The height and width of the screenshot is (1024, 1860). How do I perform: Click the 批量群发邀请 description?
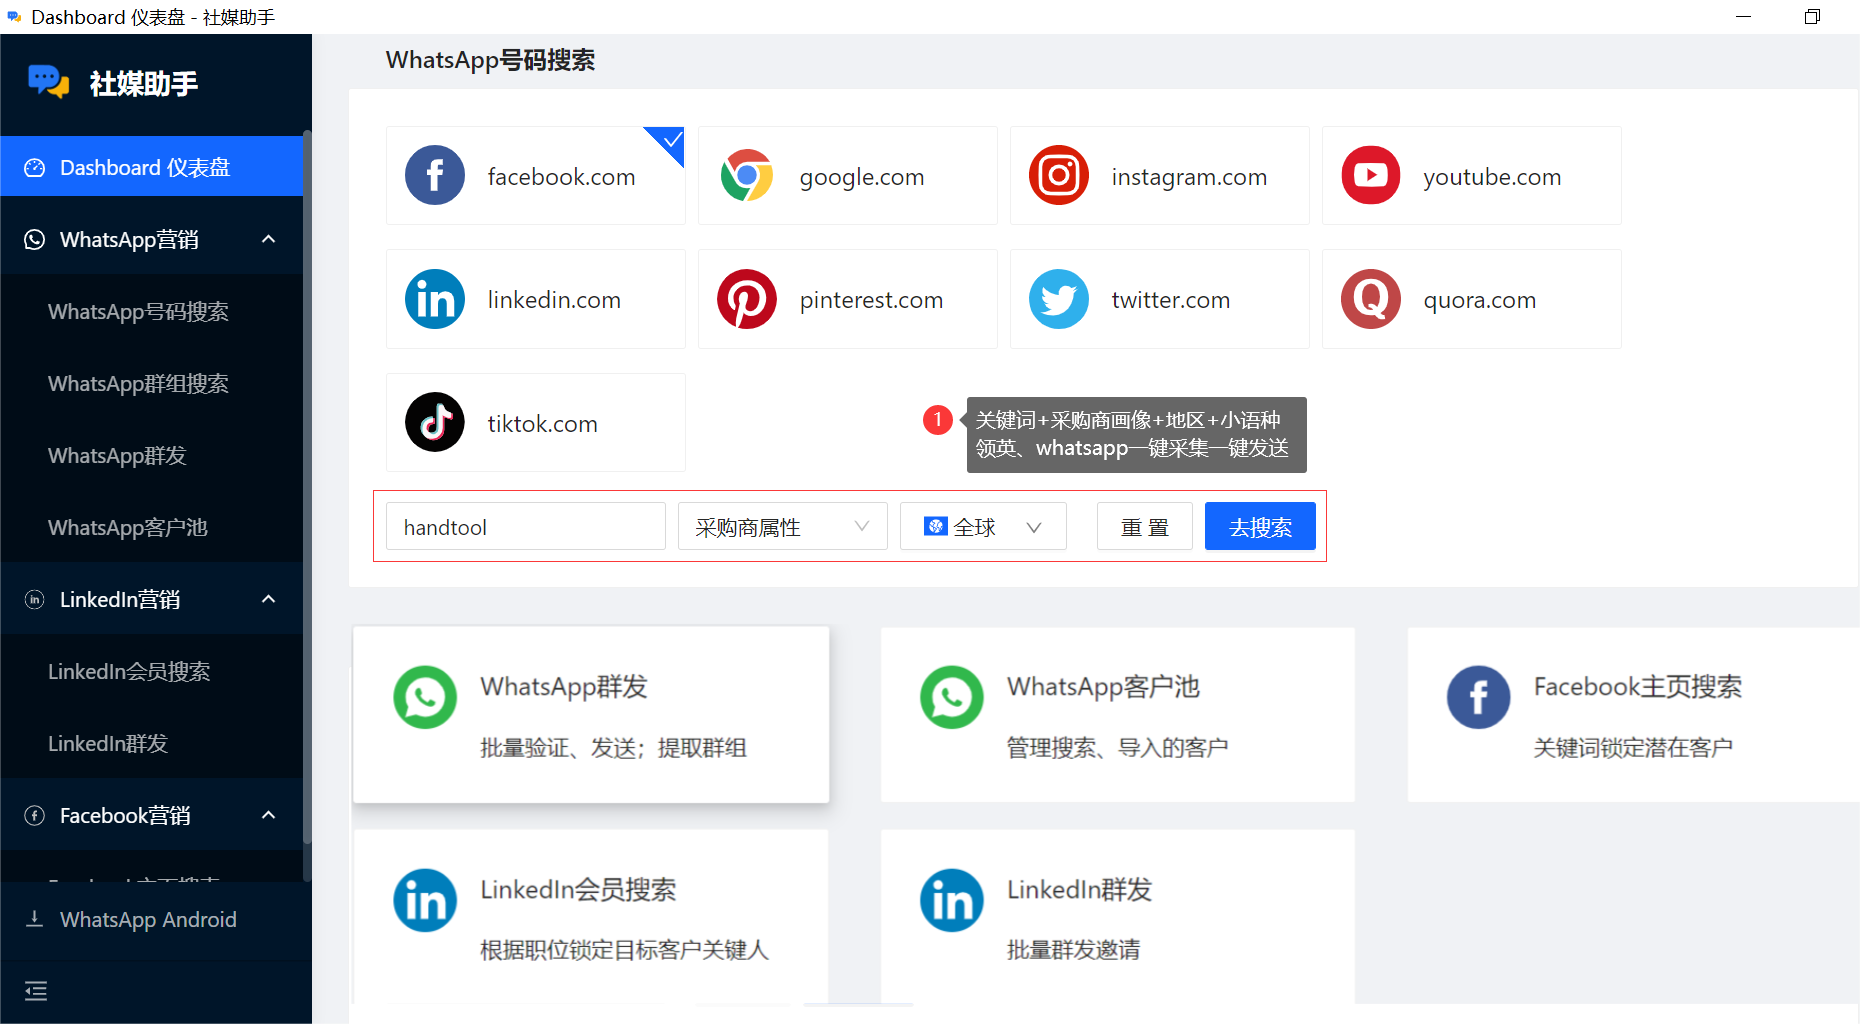[x=1073, y=950]
